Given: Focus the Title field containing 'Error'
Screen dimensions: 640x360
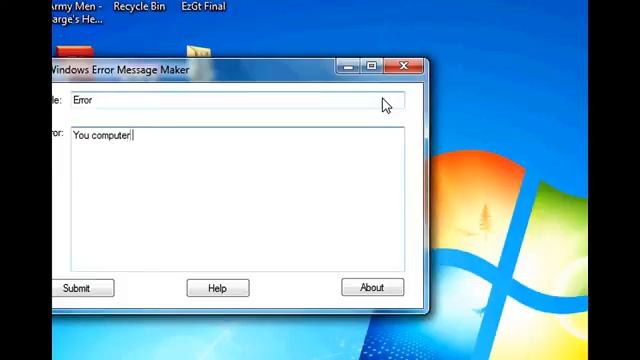Looking at the screenshot, I should [x=238, y=100].
